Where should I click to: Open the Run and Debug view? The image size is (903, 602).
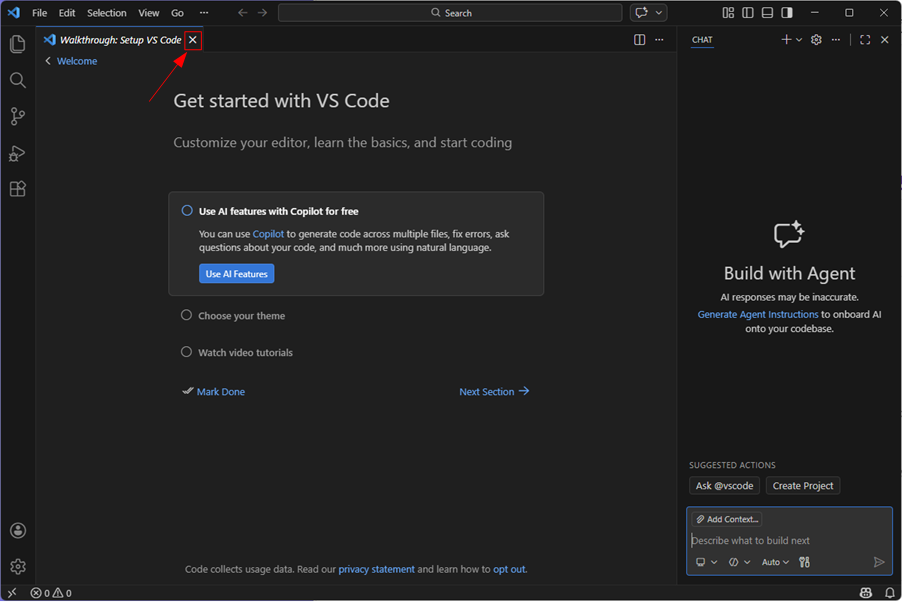(17, 153)
